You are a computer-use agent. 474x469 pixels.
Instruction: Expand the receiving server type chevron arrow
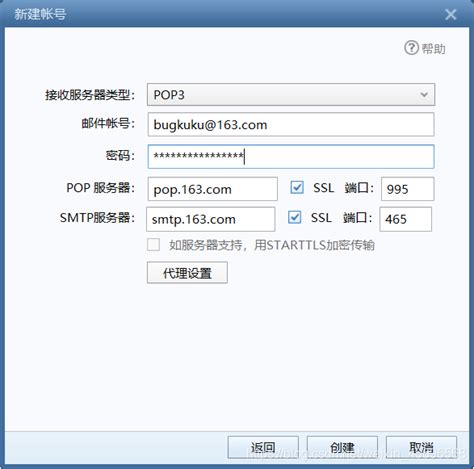coord(424,95)
